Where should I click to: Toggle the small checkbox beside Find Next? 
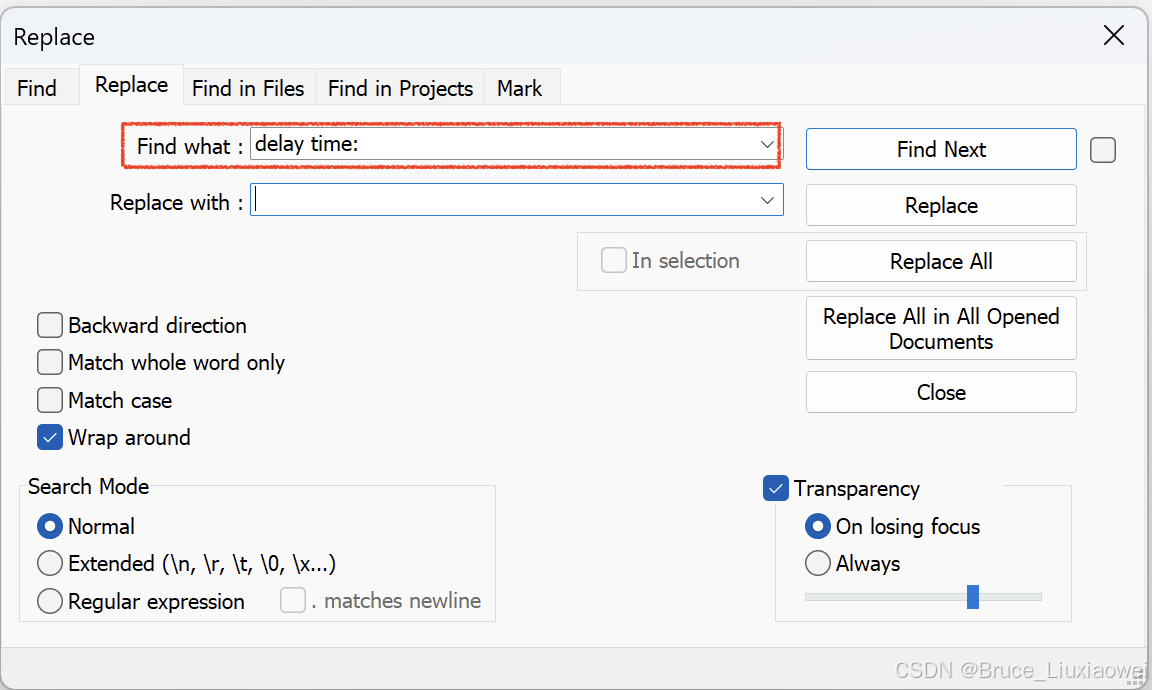(x=1103, y=150)
